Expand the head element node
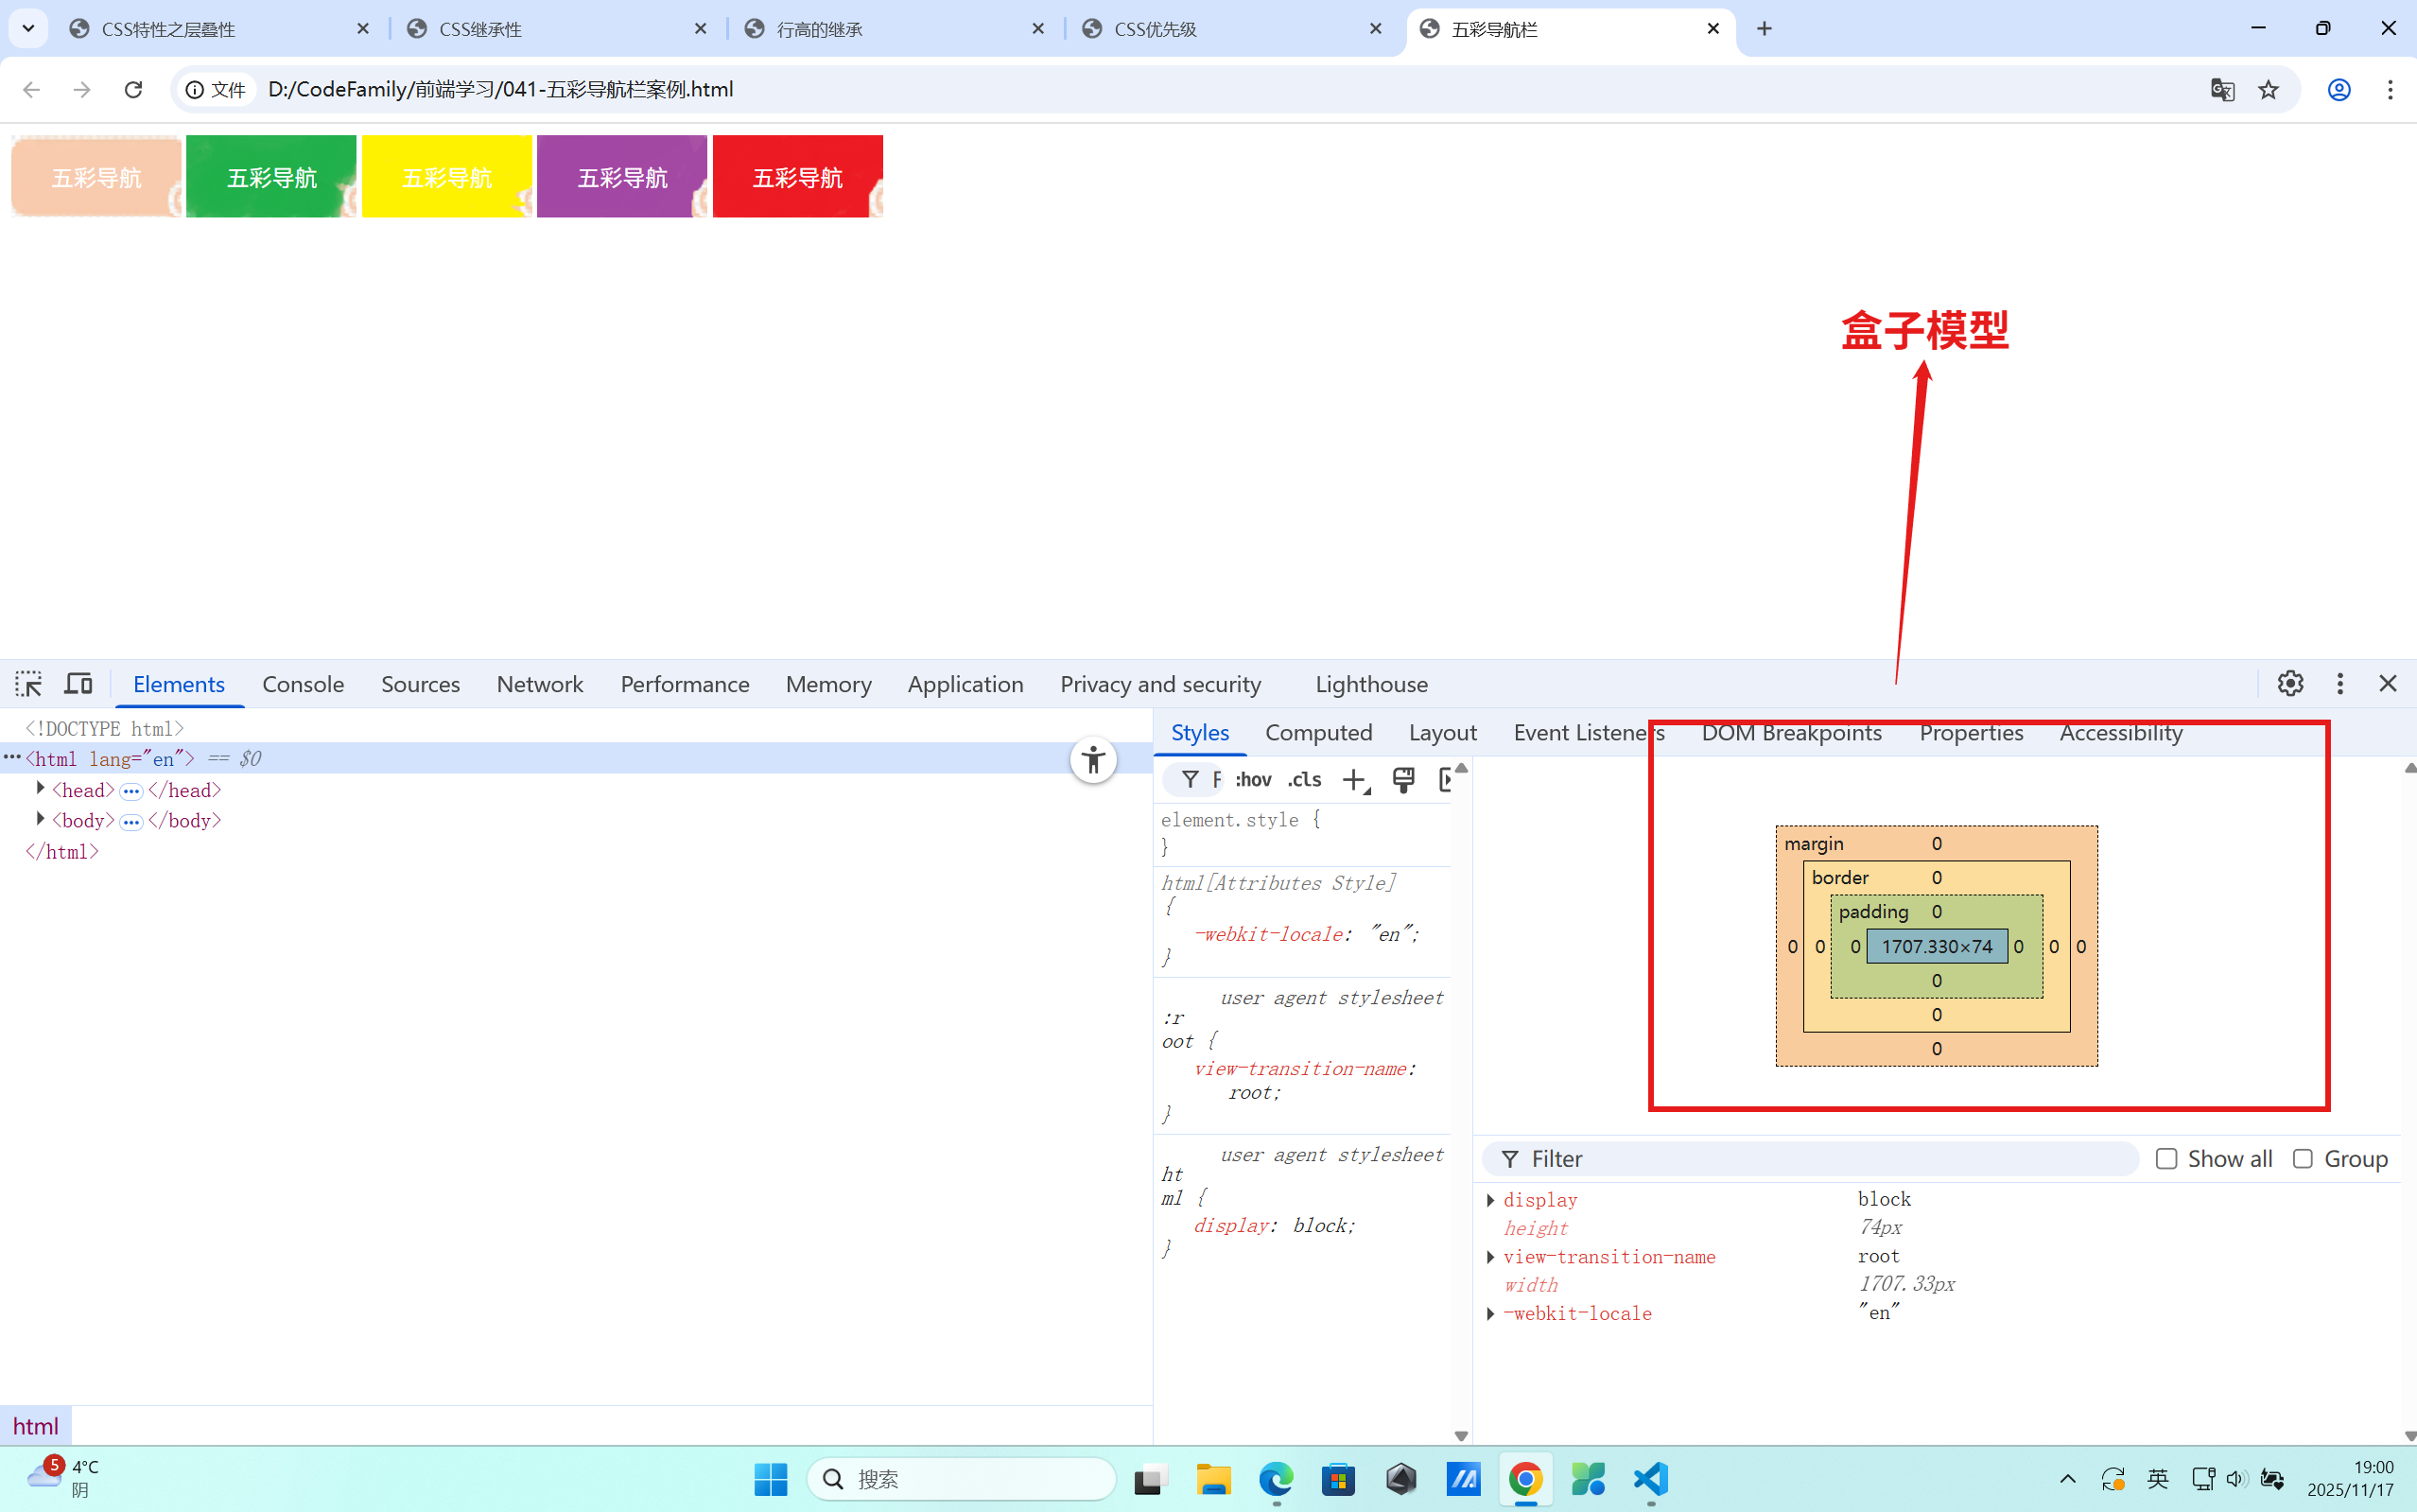This screenshot has height=1512, width=2417. click(x=40, y=789)
